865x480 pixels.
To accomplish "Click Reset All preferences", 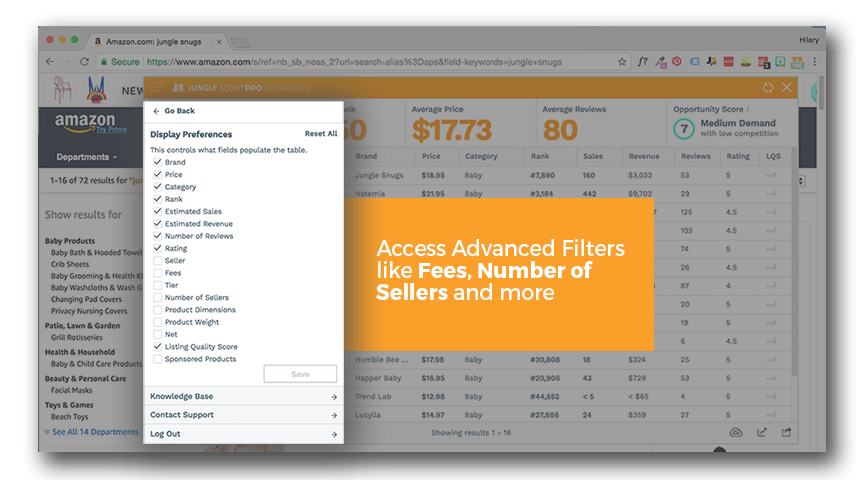I will 321,134.
